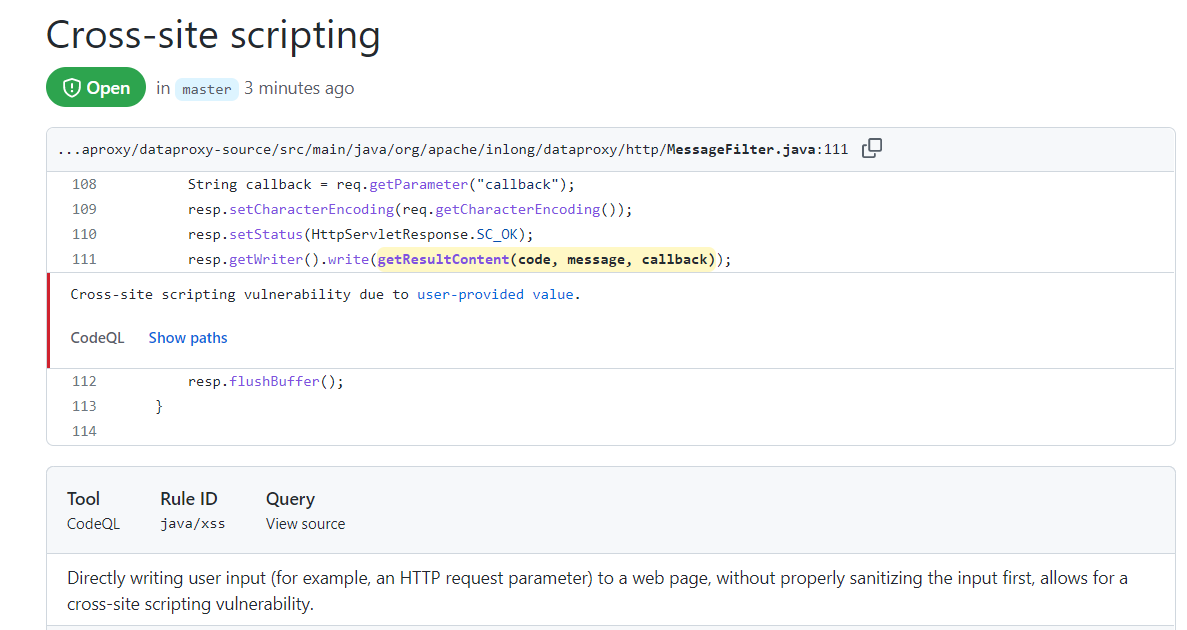Screen dimensions: 1187x630
Task: Click the 3 minutes ago timestamp
Action: click(x=299, y=89)
